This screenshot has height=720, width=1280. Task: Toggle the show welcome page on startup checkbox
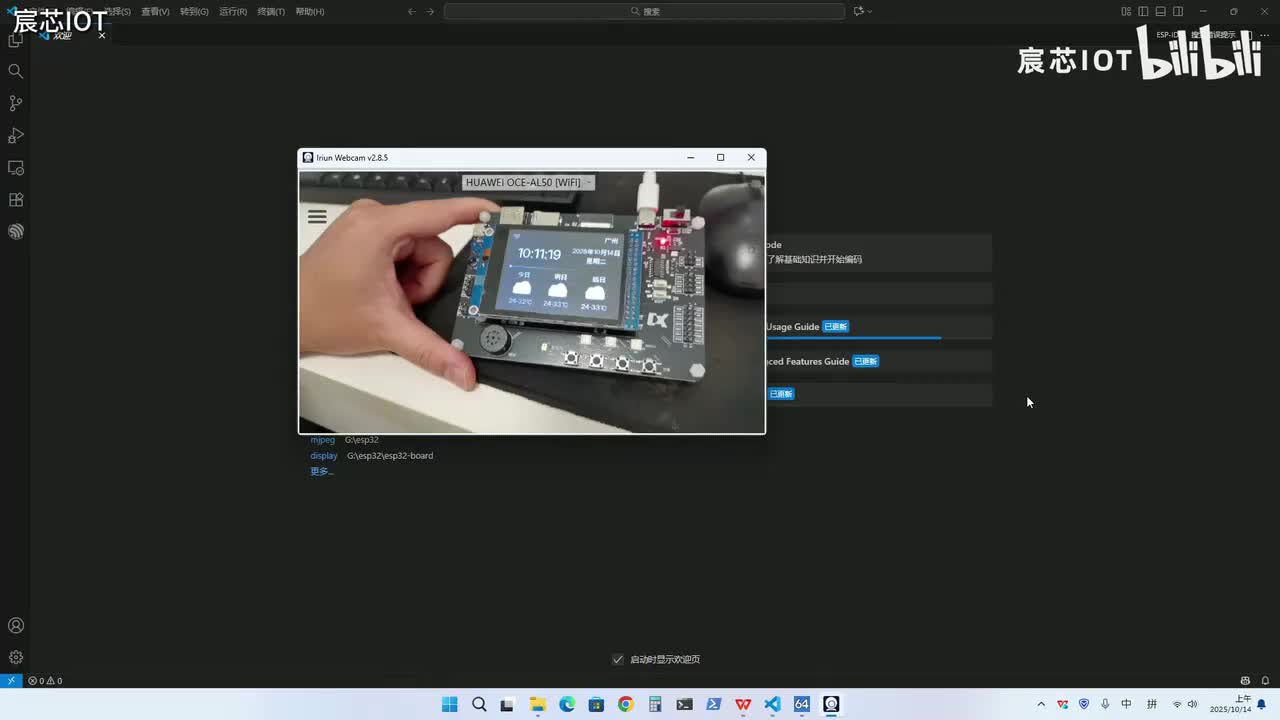tap(618, 659)
